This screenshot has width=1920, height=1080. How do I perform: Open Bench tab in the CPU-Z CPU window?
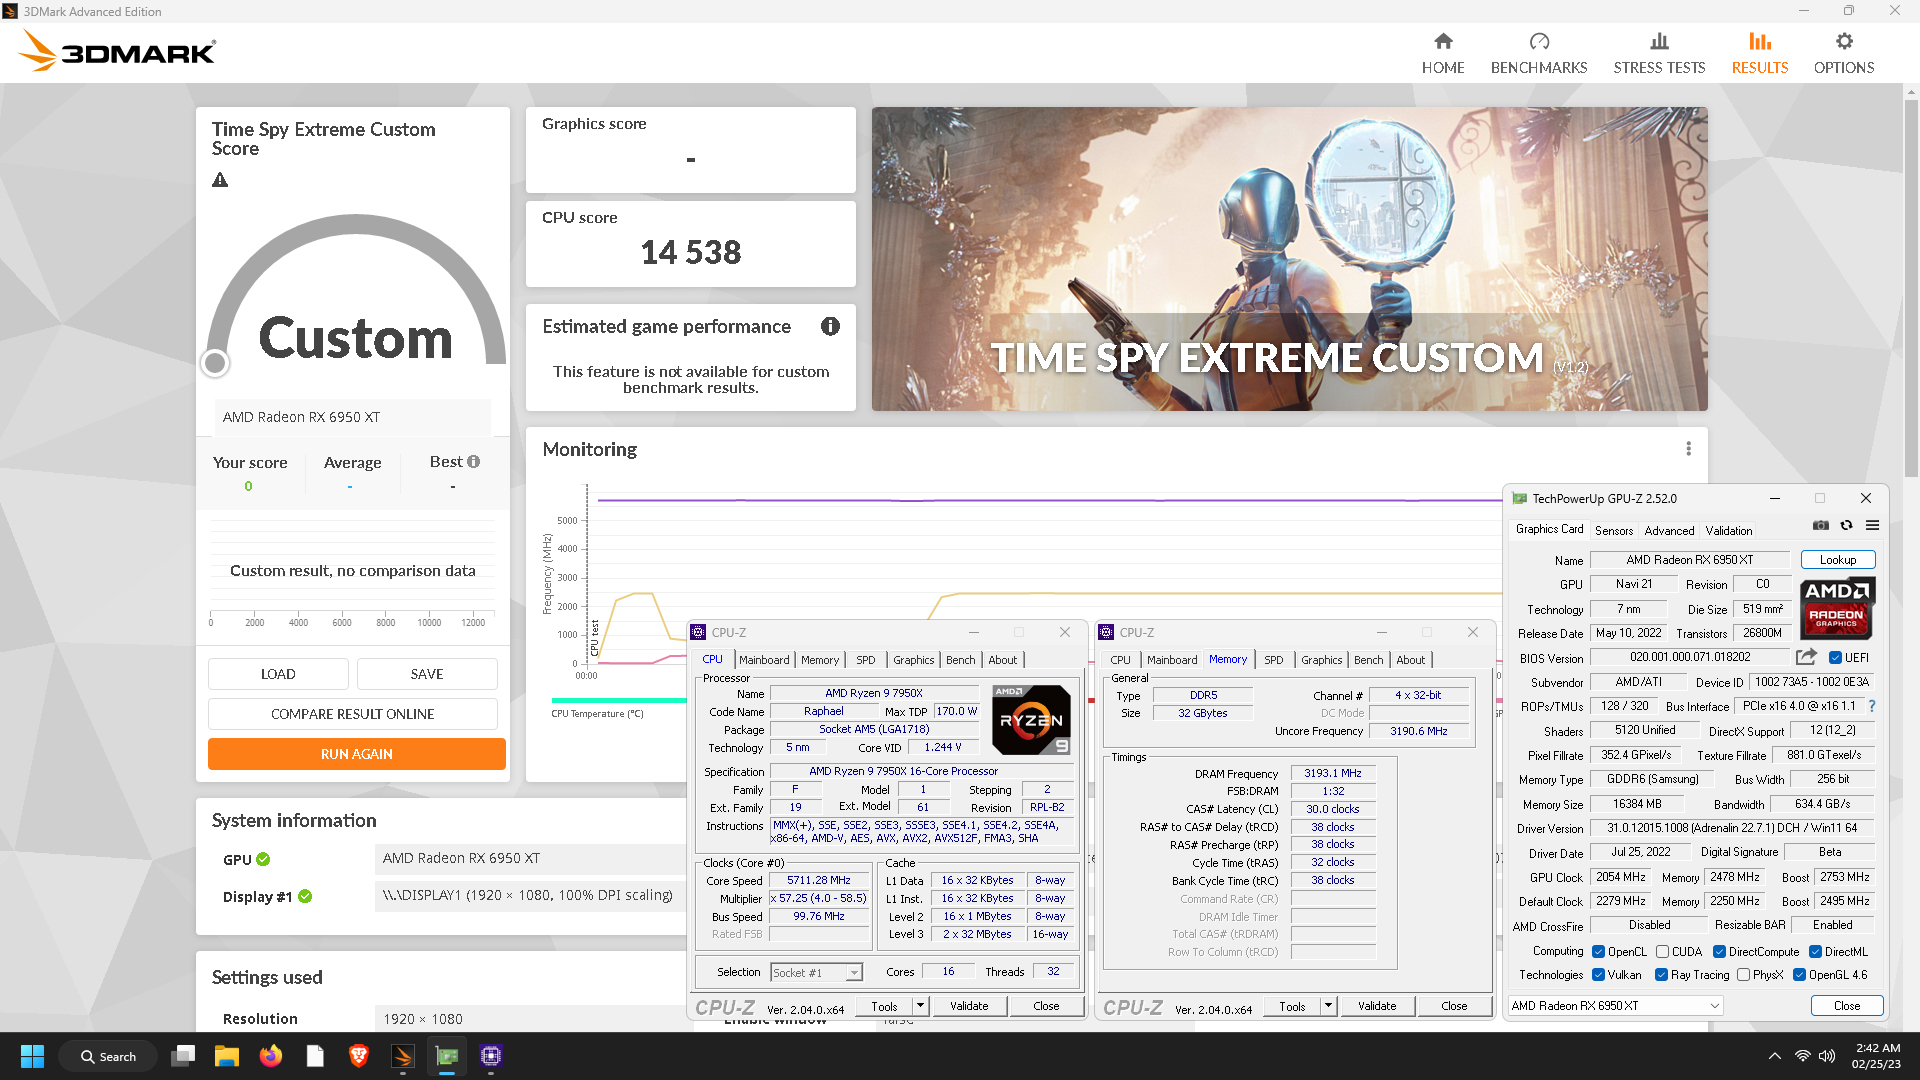960,660
